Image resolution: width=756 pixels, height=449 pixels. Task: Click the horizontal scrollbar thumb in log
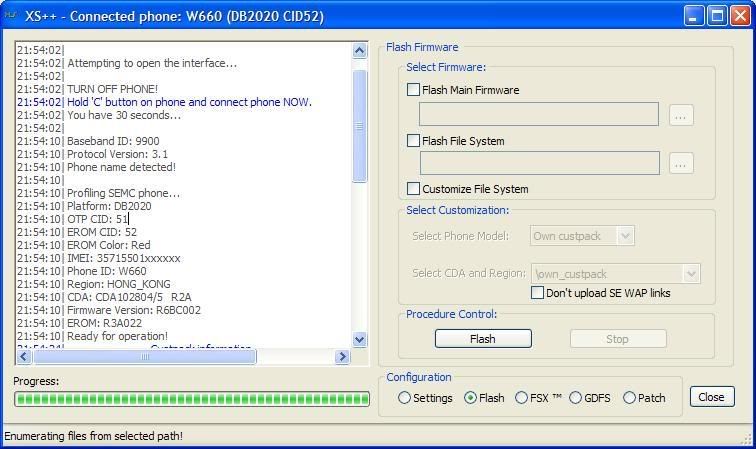point(145,357)
